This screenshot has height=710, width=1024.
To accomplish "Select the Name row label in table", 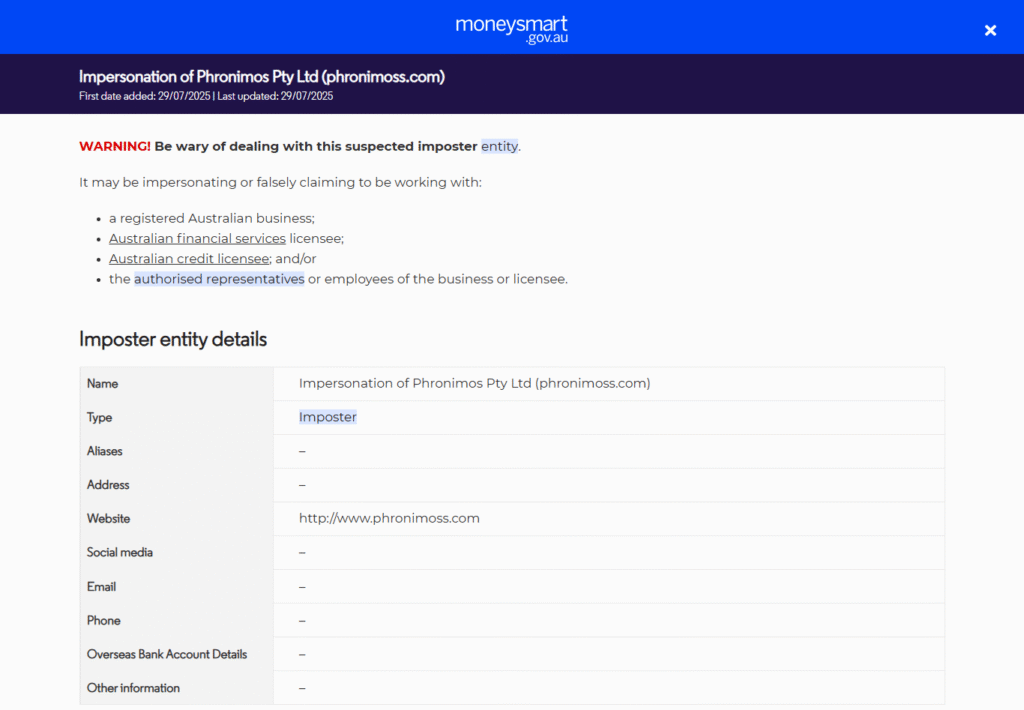I will (x=102, y=384).
